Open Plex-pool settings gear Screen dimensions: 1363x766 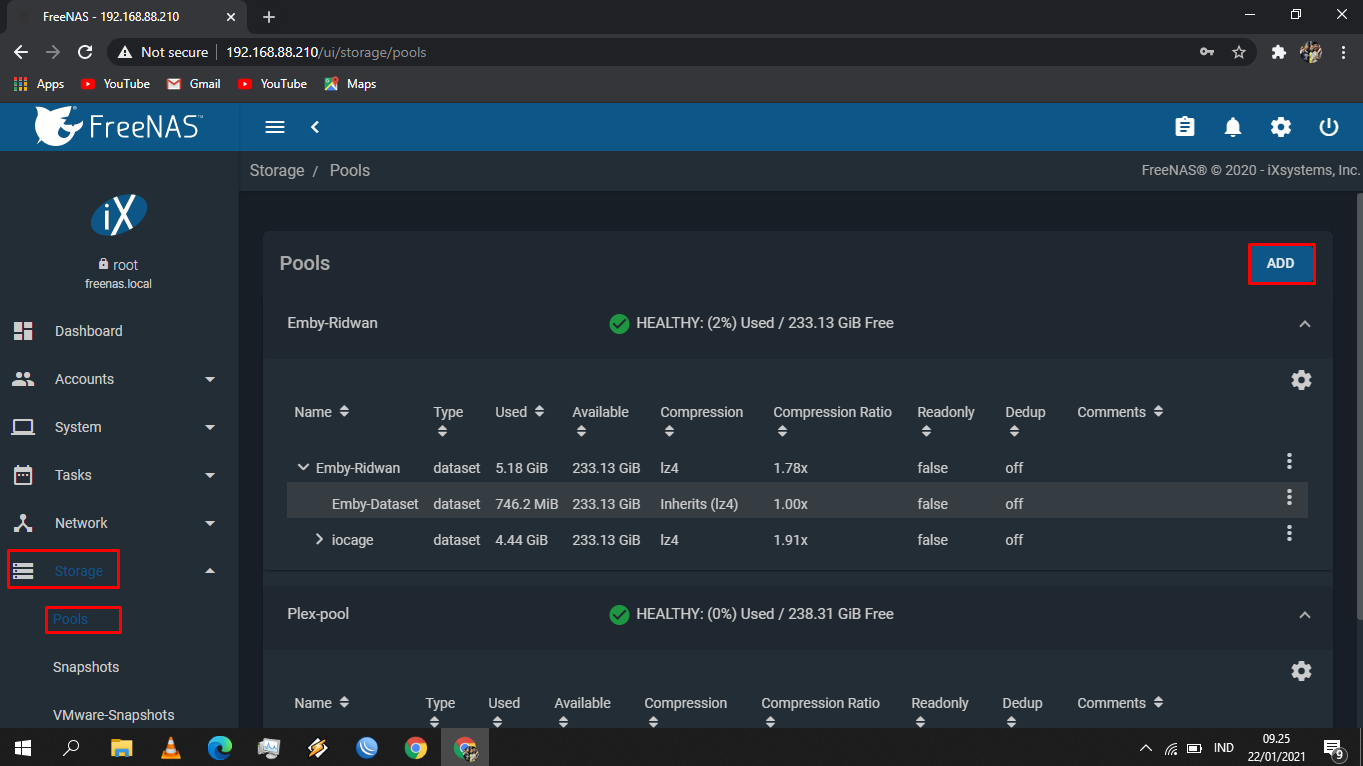pyautogui.click(x=1300, y=671)
